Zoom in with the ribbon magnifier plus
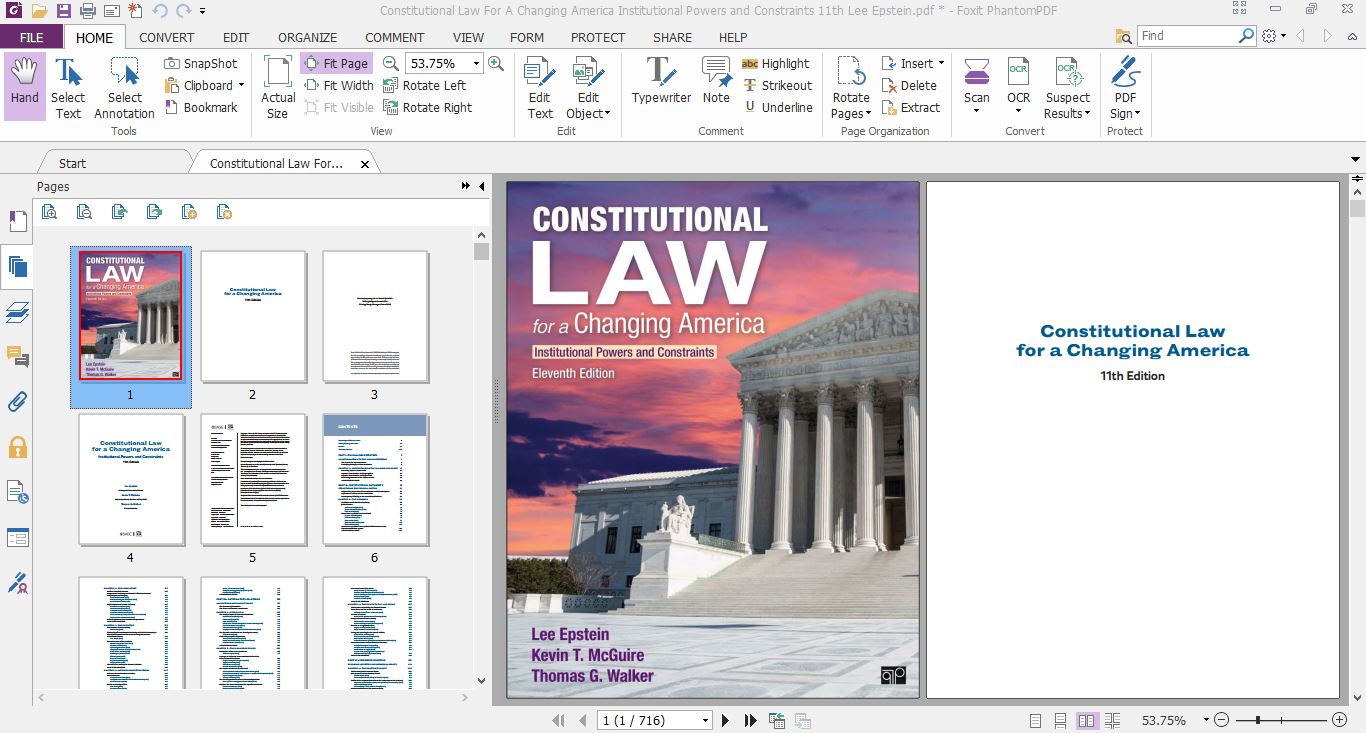The width and height of the screenshot is (1366, 733). 495,63
